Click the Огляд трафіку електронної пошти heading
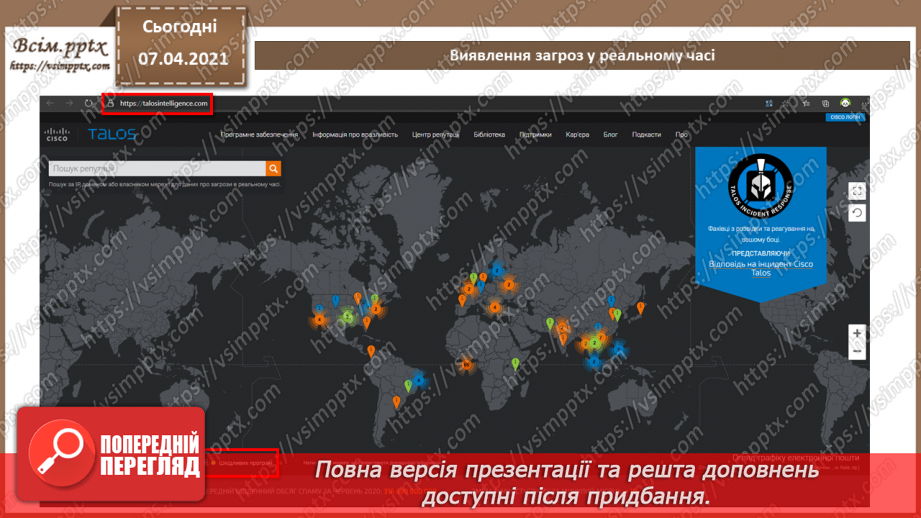This screenshot has height=518, width=921. coord(796,458)
